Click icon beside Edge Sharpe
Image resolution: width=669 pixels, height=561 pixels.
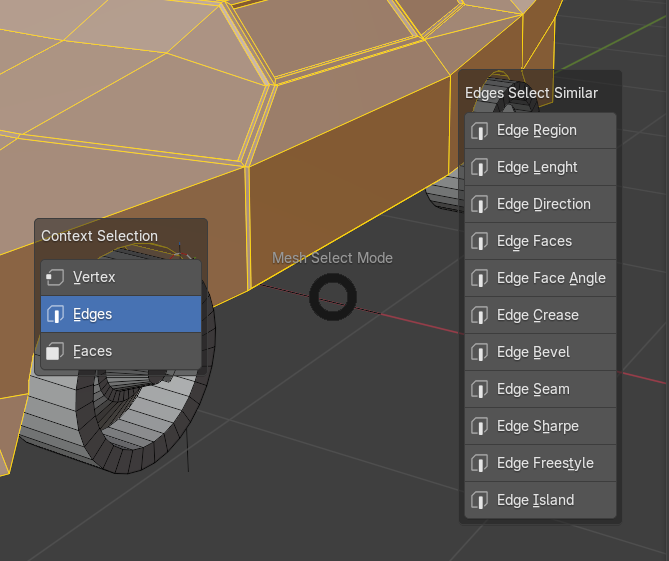point(479,427)
